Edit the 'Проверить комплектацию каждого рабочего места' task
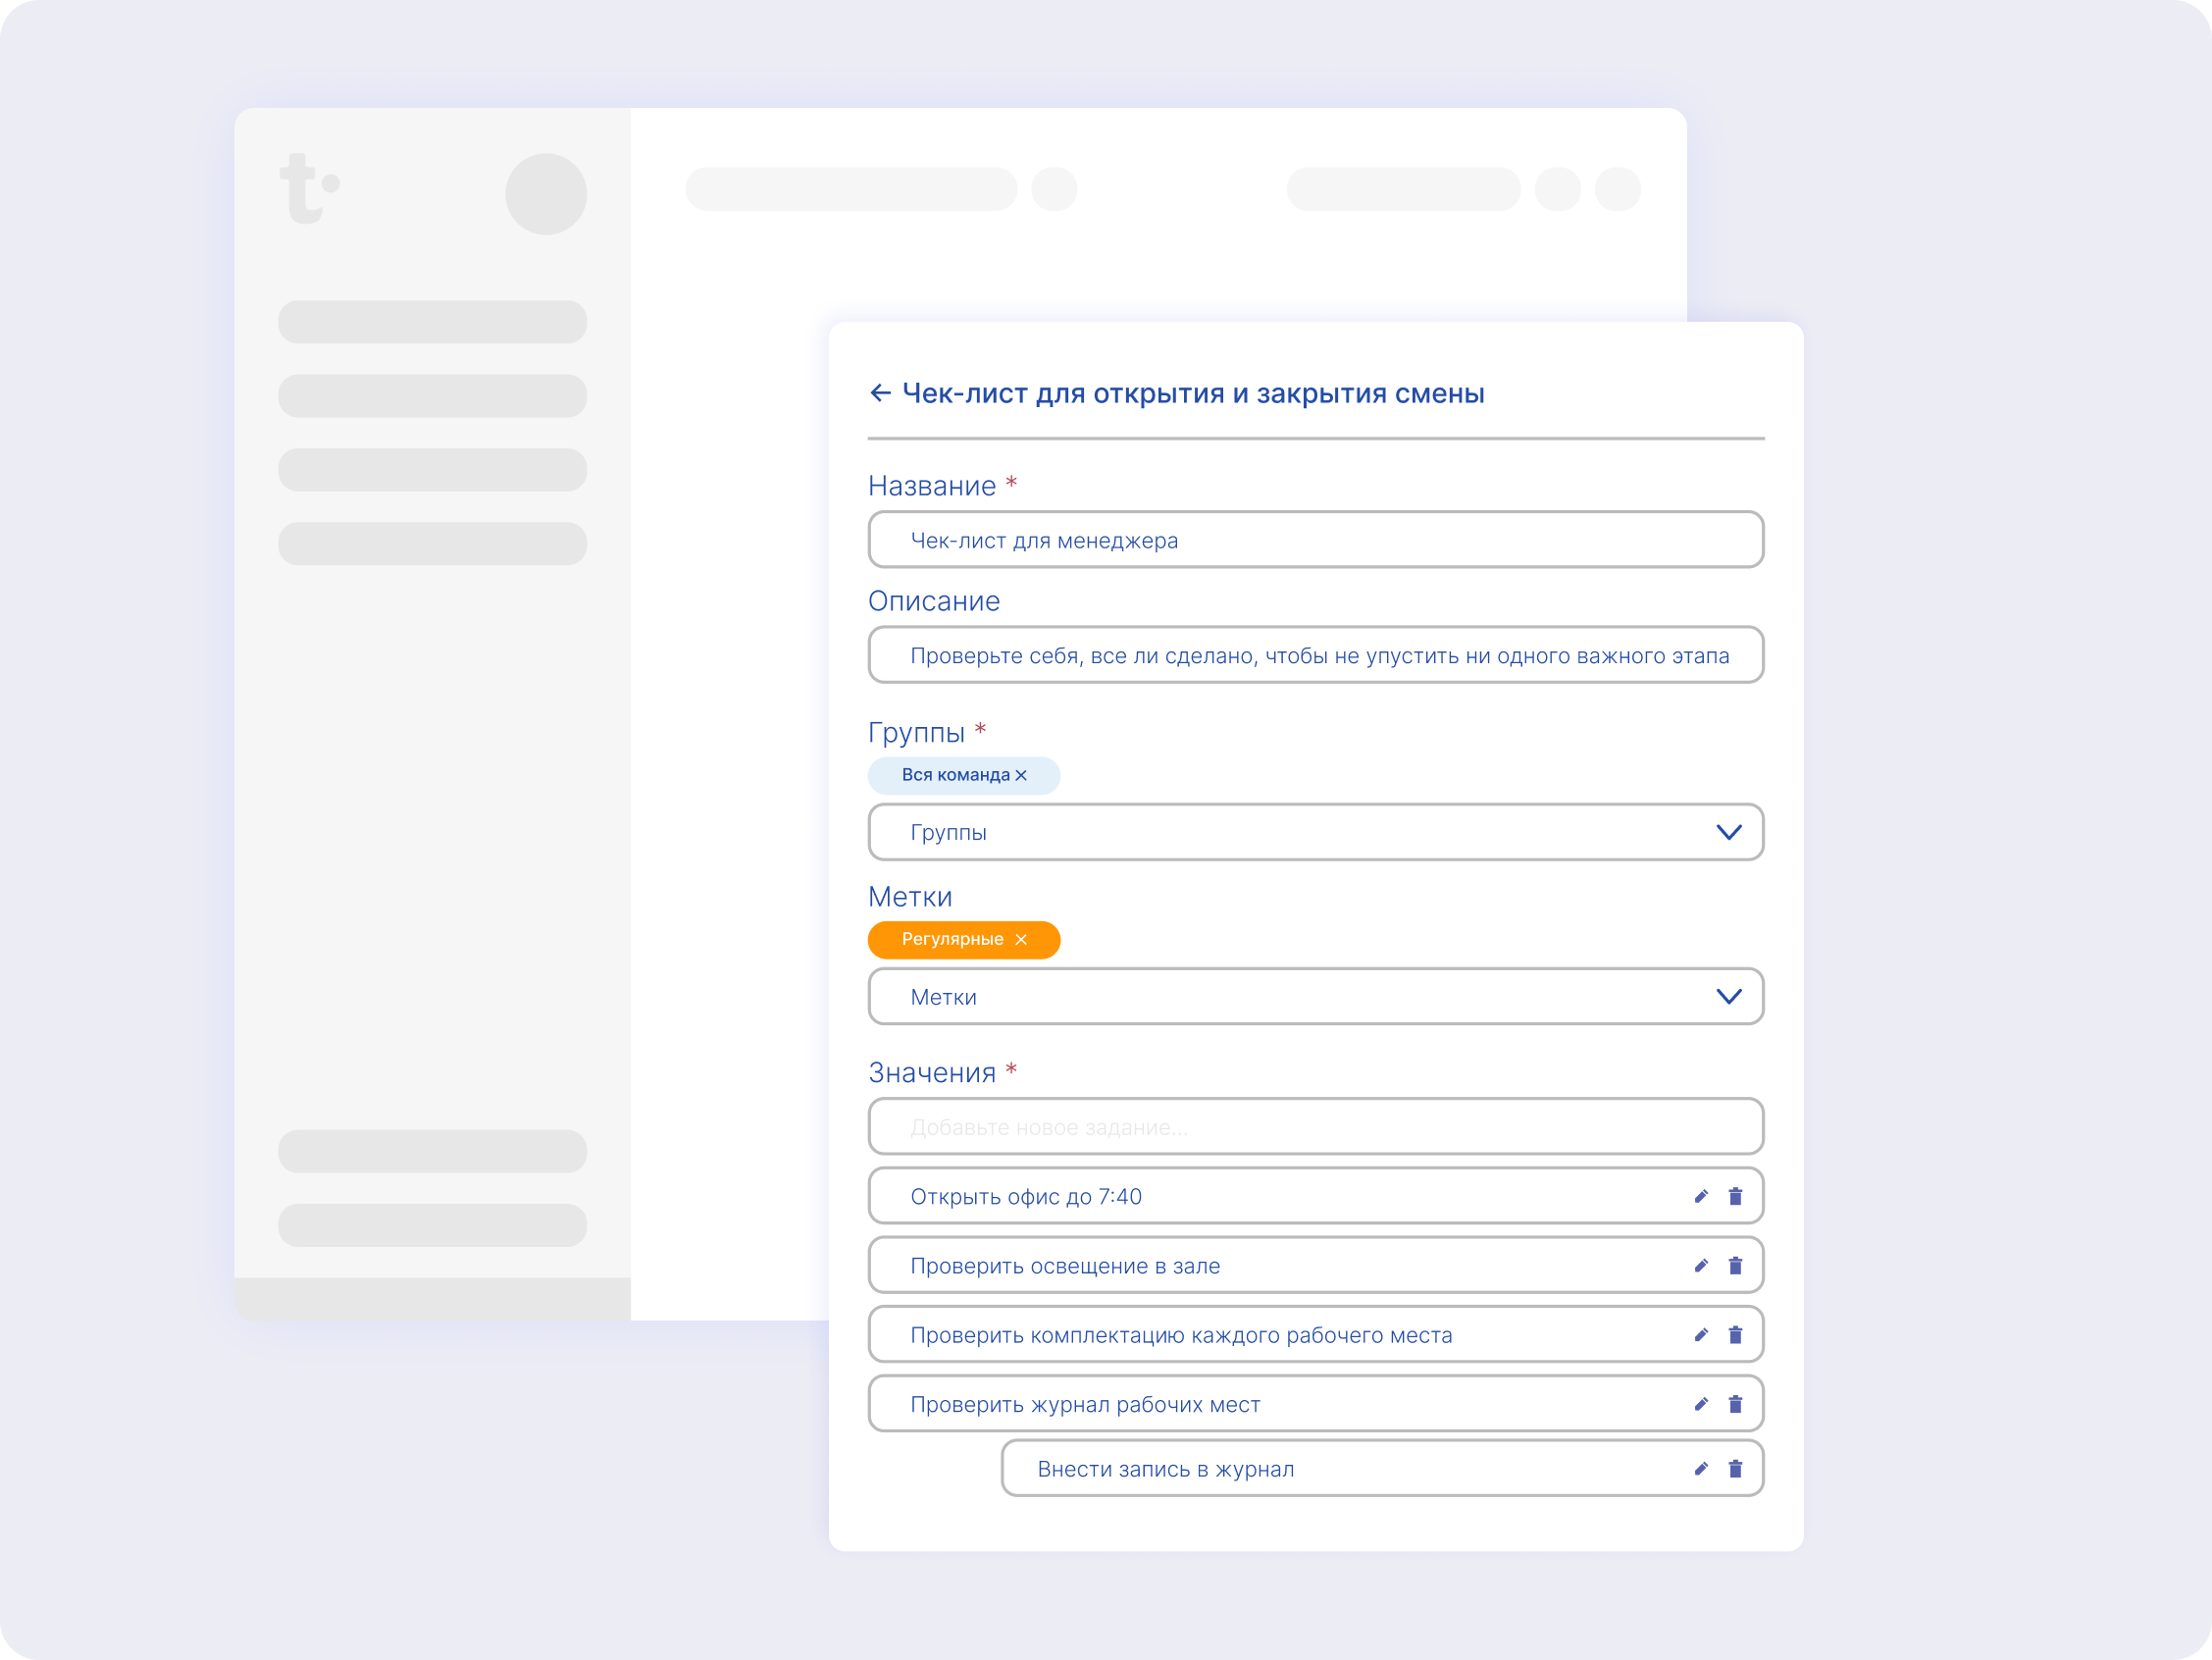This screenshot has width=2212, height=1660. point(1701,1335)
